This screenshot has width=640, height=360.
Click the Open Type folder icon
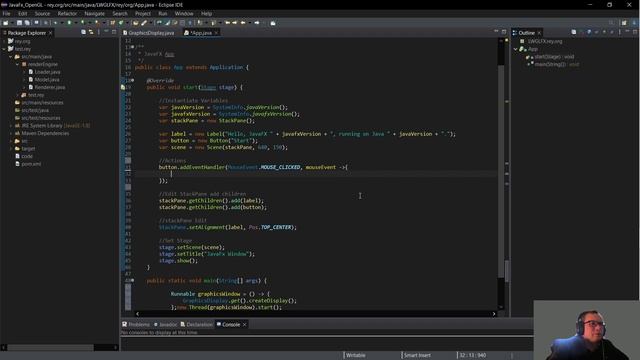(136, 23)
